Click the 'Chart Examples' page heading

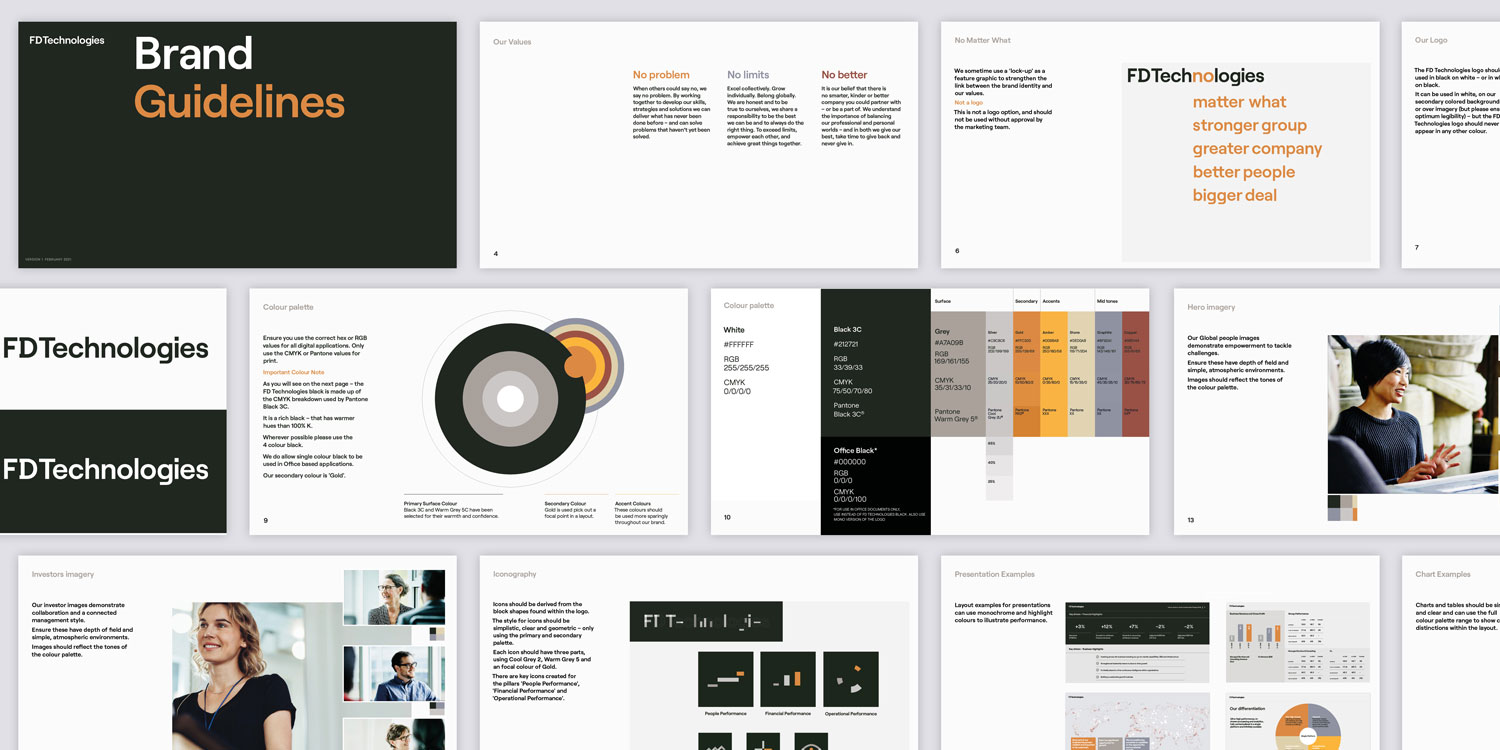[1443, 575]
